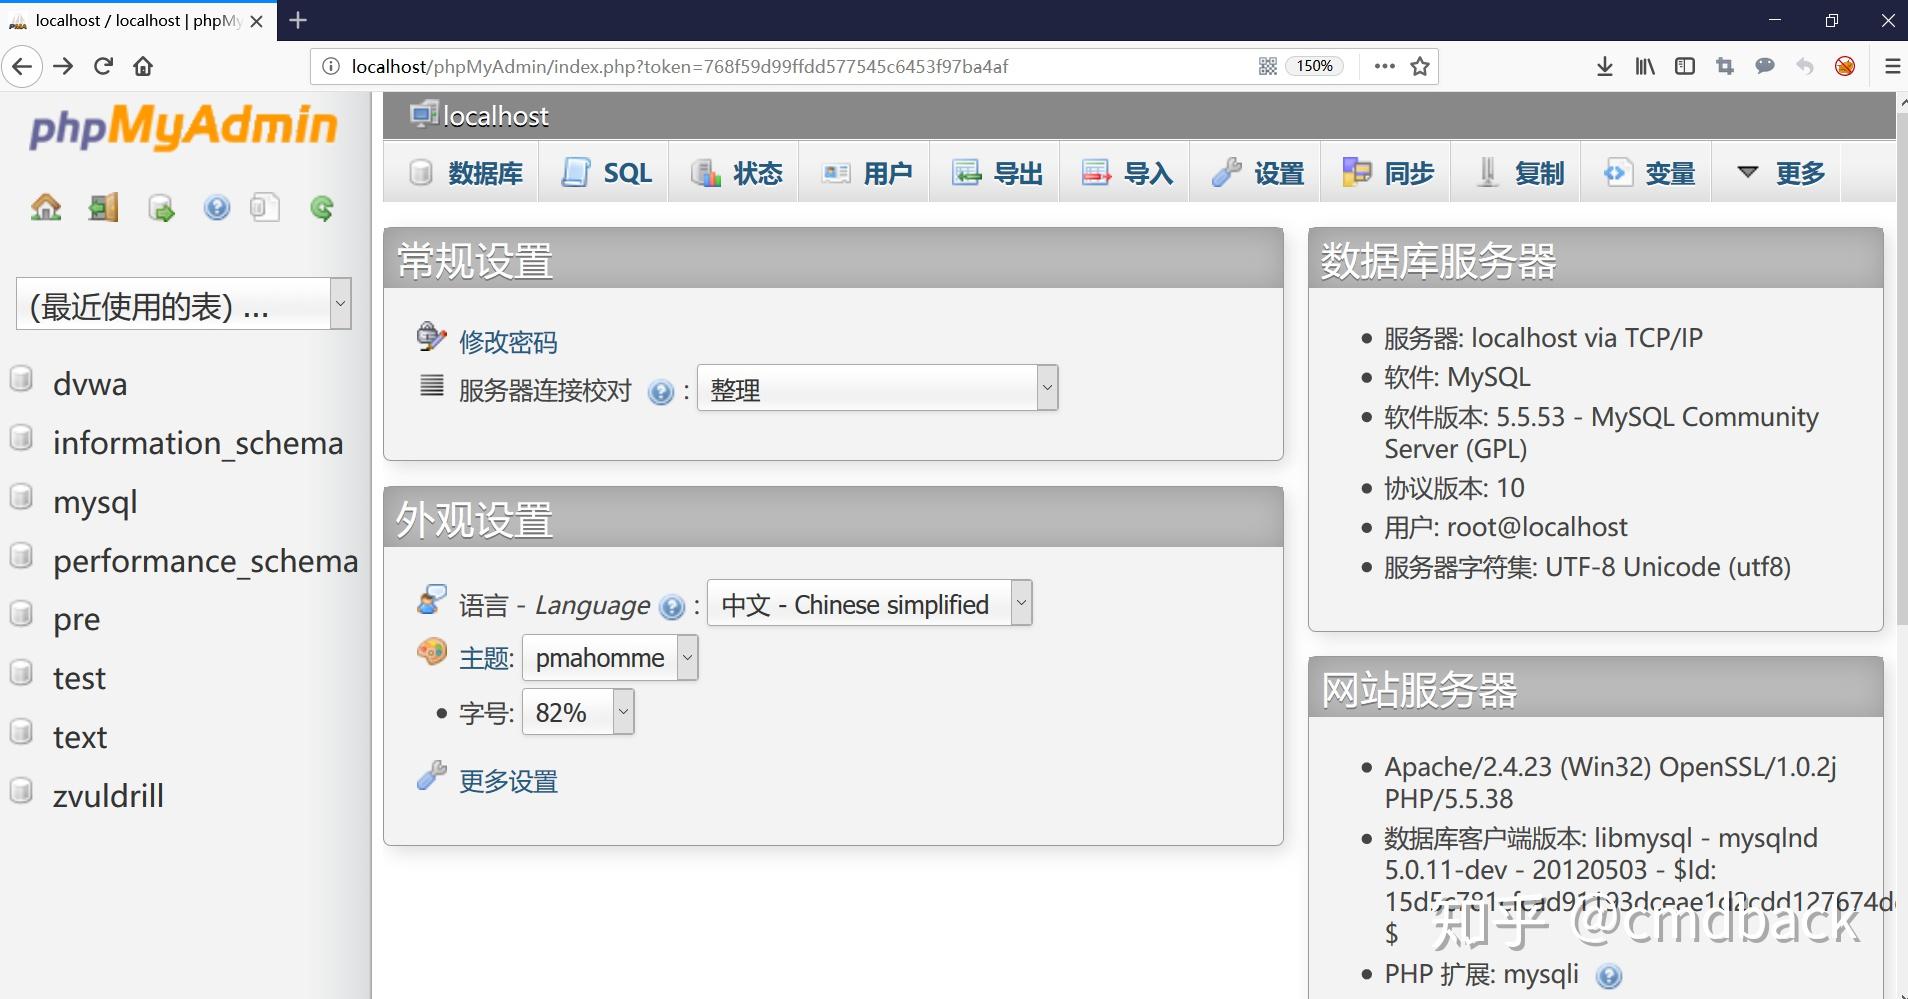The image size is (1908, 999).
Task: Click the Firefox downloads arrow icon
Action: click(1604, 66)
